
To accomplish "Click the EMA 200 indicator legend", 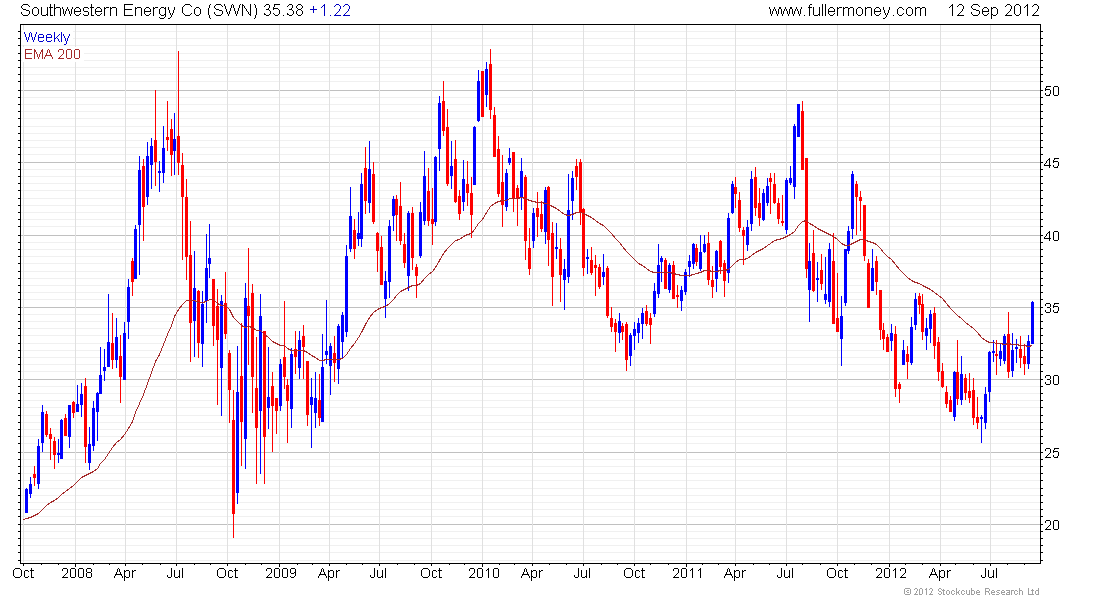I will coord(52,53).
